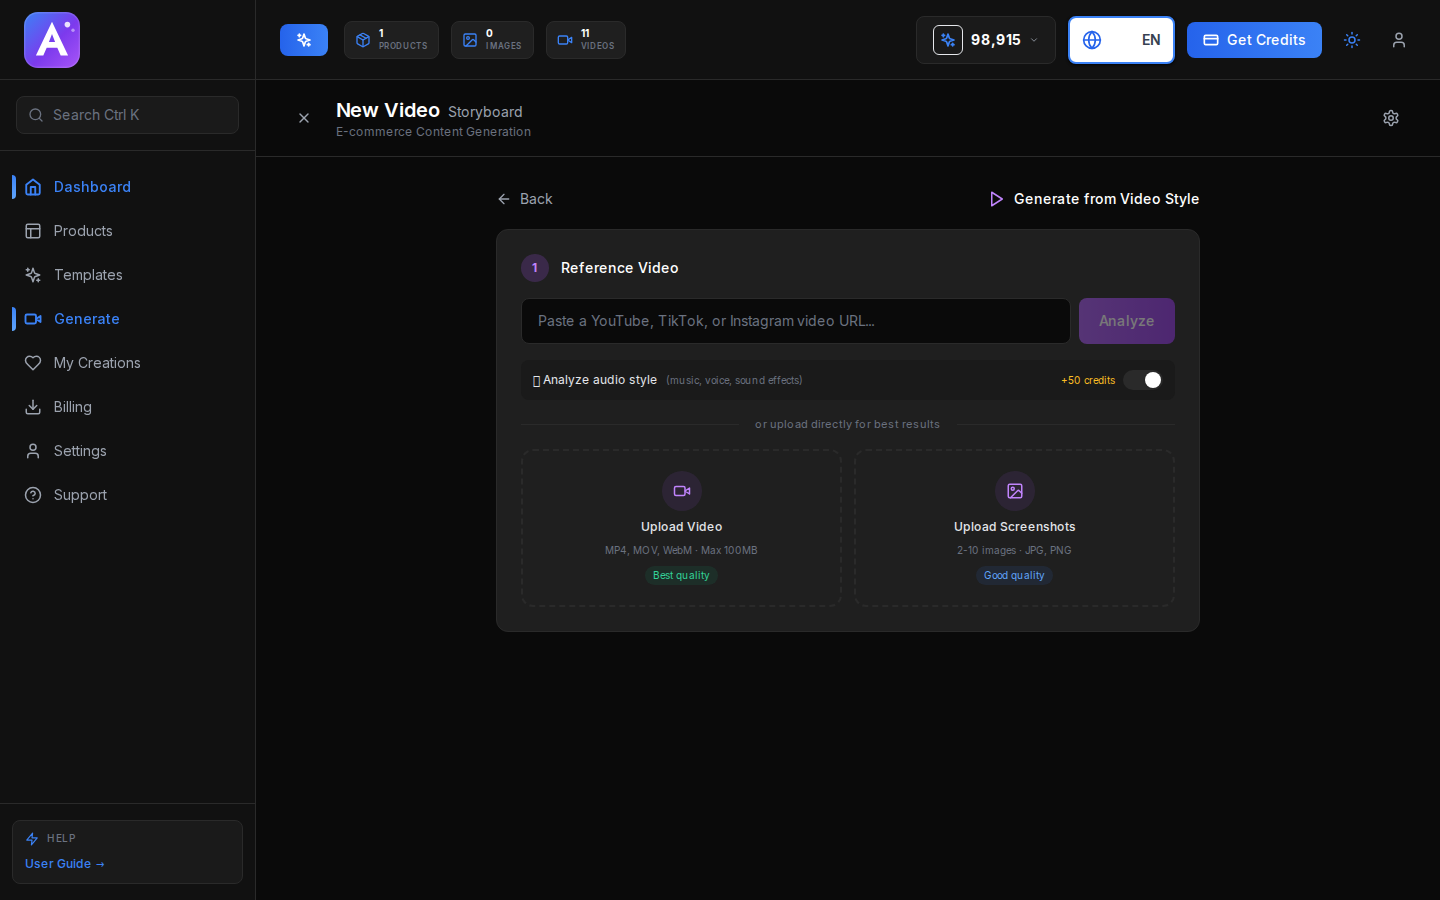Click the blue sparkle AI button
This screenshot has width=1440, height=900.
(x=304, y=40)
